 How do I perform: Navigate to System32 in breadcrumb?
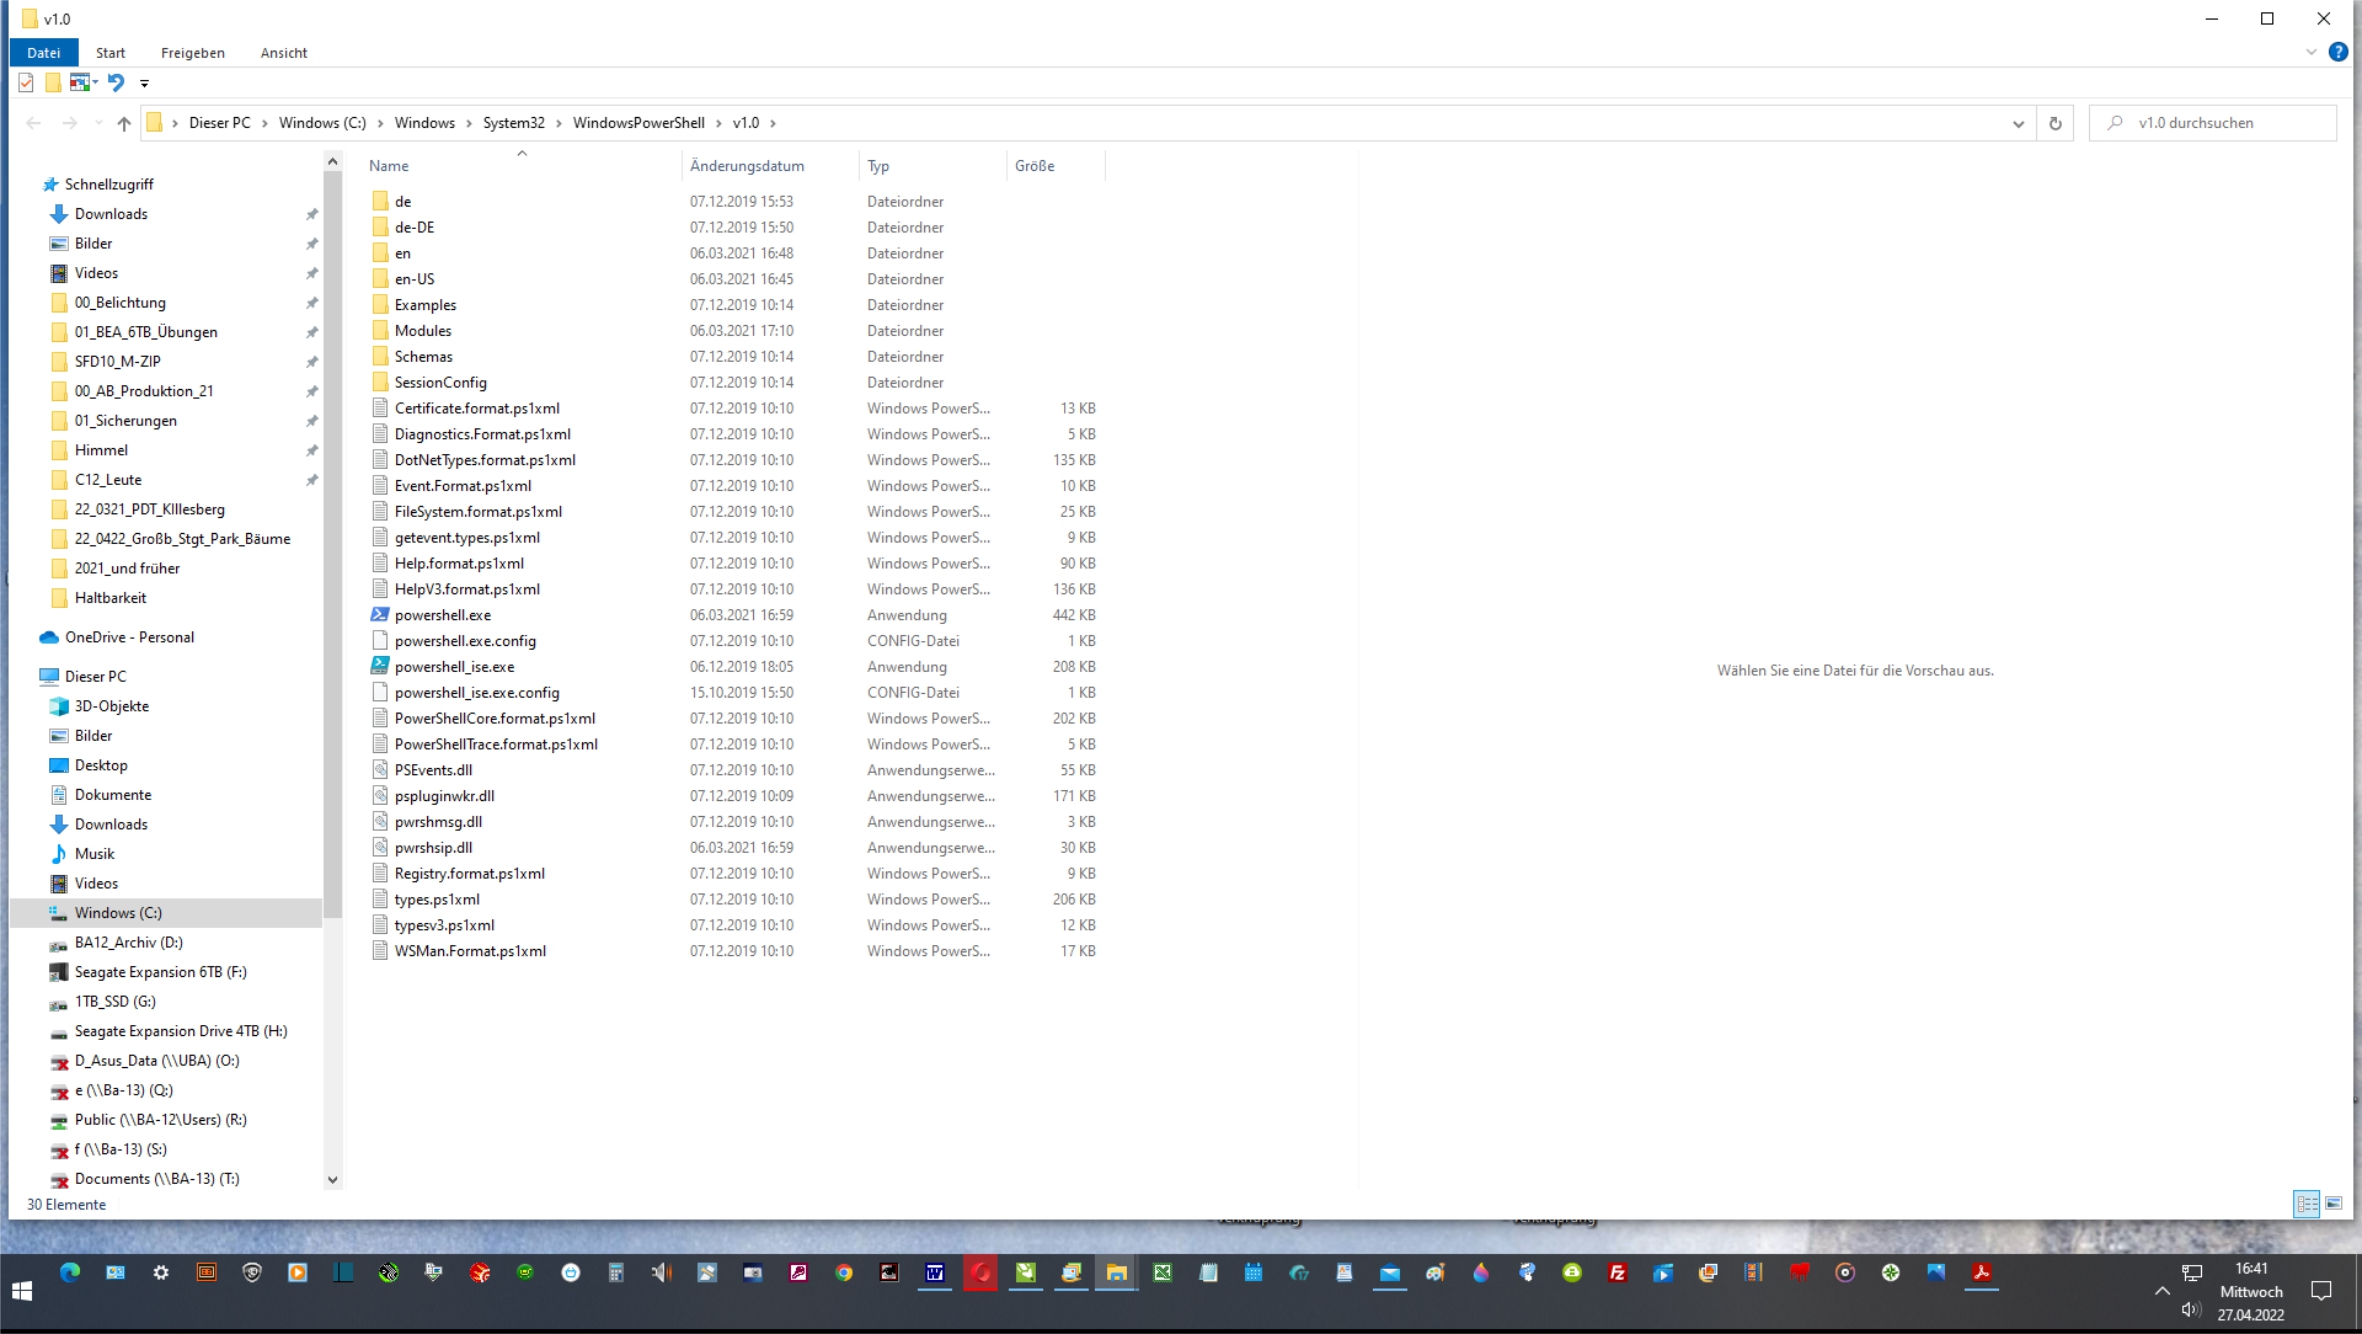coord(513,123)
